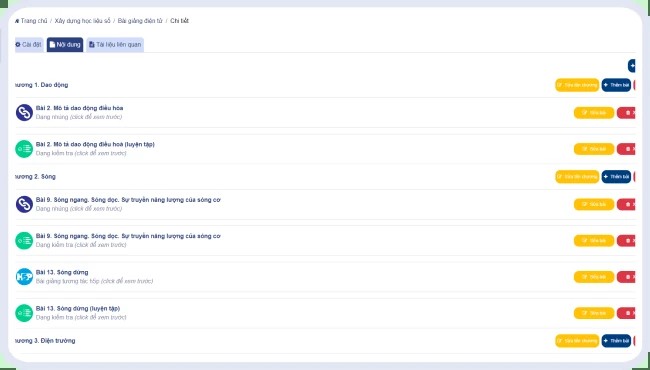
Task: Delete the Bài 13. Sóng dừng interactive lesson
Action: pyautogui.click(x=626, y=277)
